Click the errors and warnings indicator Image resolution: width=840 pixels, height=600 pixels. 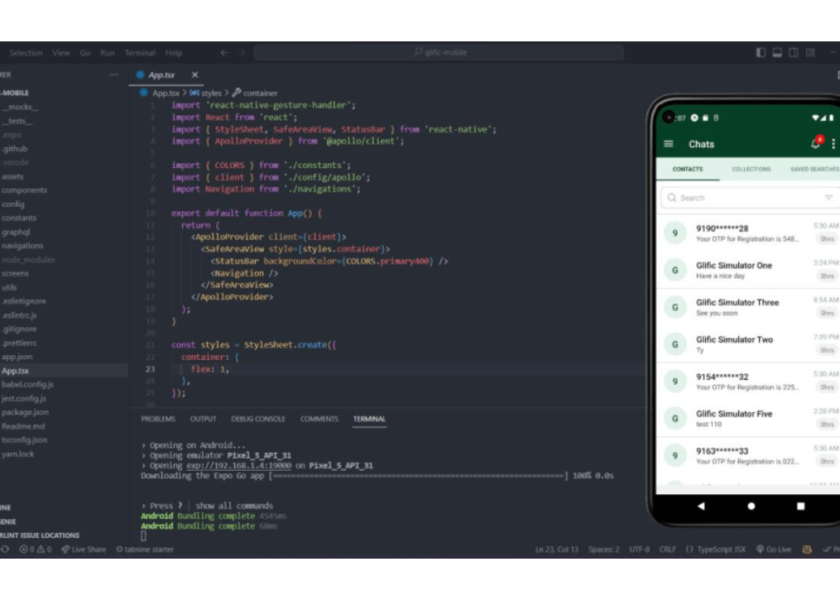[x=33, y=549]
